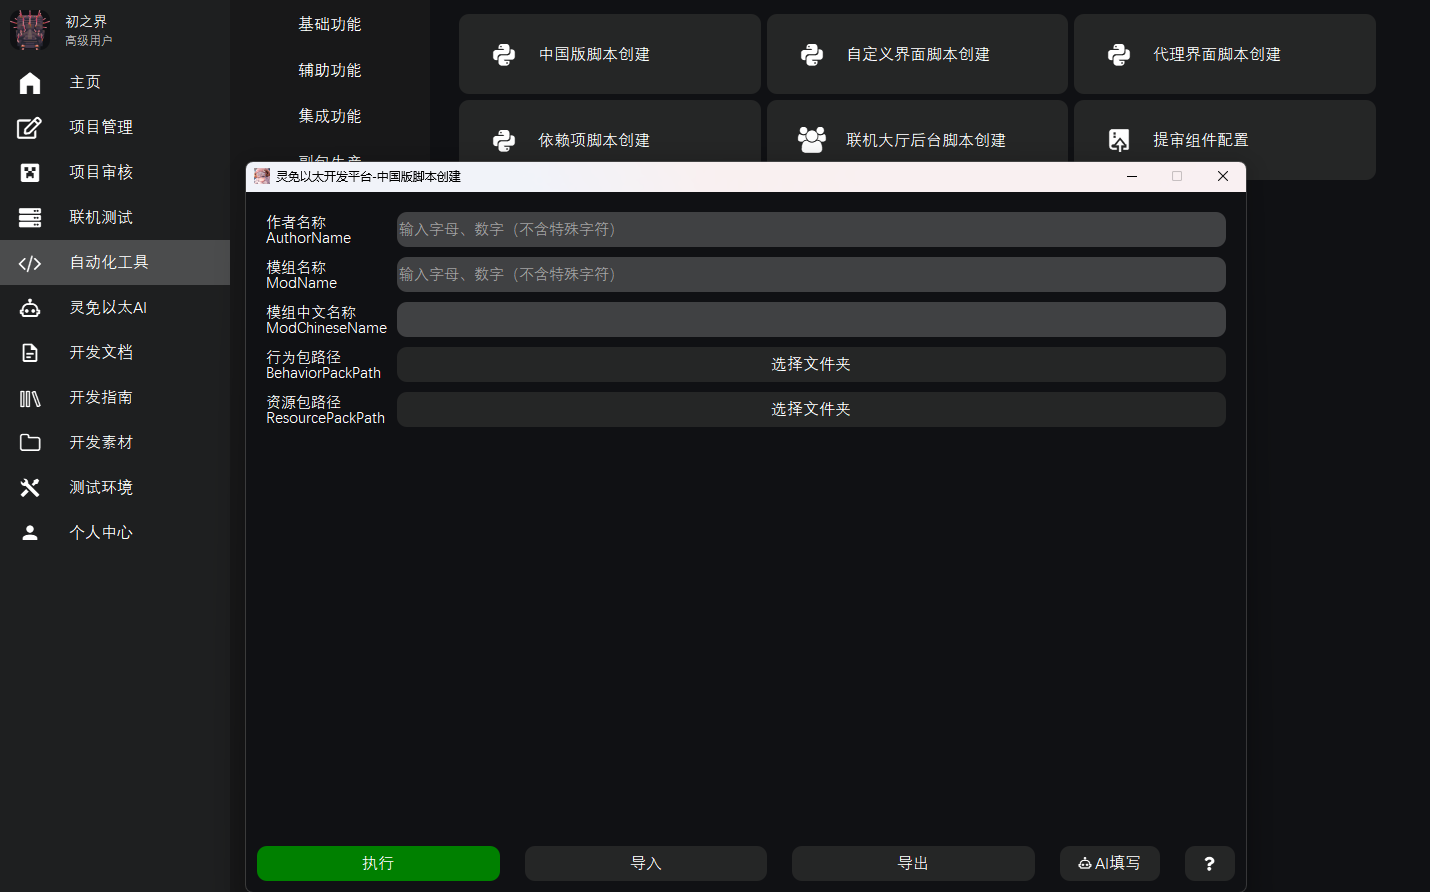This screenshot has width=1430, height=892.
Task: Choose folder for BehaviorPackPath
Action: click(x=810, y=364)
